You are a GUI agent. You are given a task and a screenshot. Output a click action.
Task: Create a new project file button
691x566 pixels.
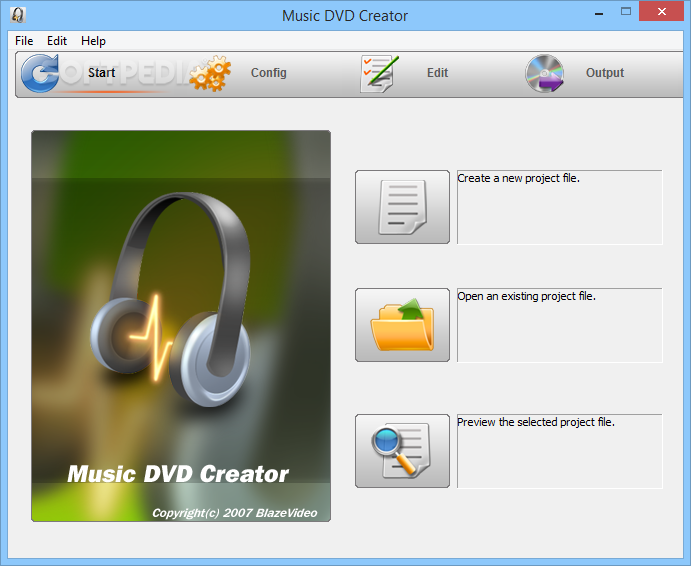tap(402, 207)
